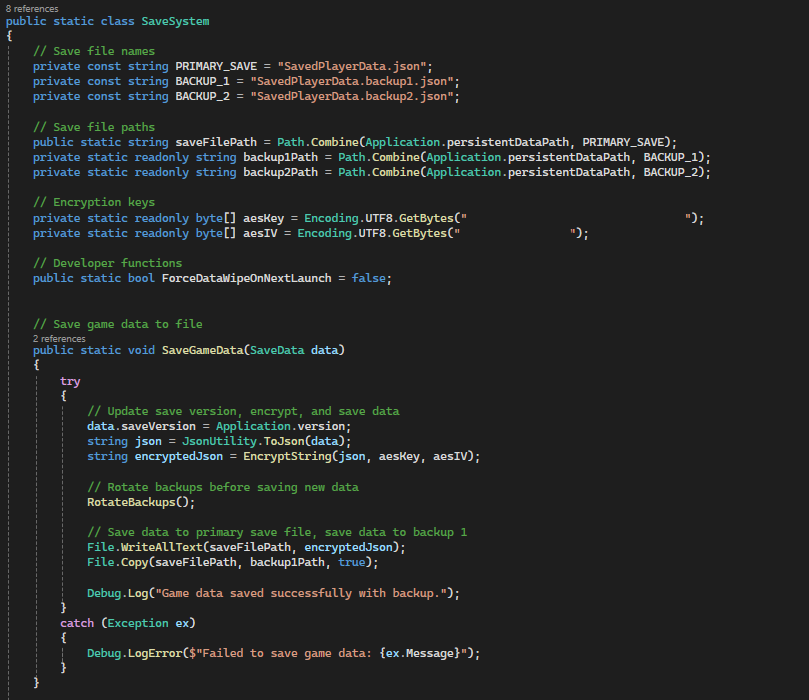This screenshot has width=809, height=700.
Task: Click the BACKUP_1 constant in its declaration
Action: tap(202, 81)
